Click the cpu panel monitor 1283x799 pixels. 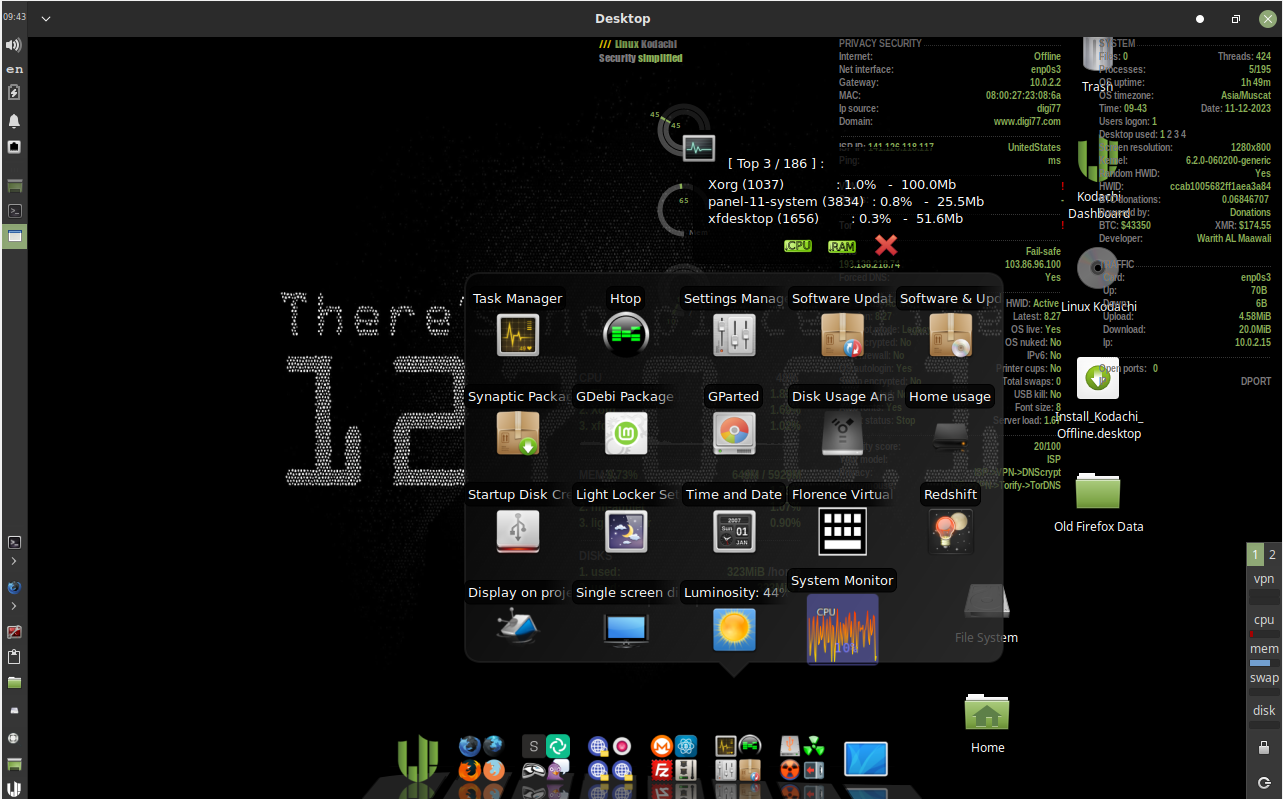tap(1264, 625)
